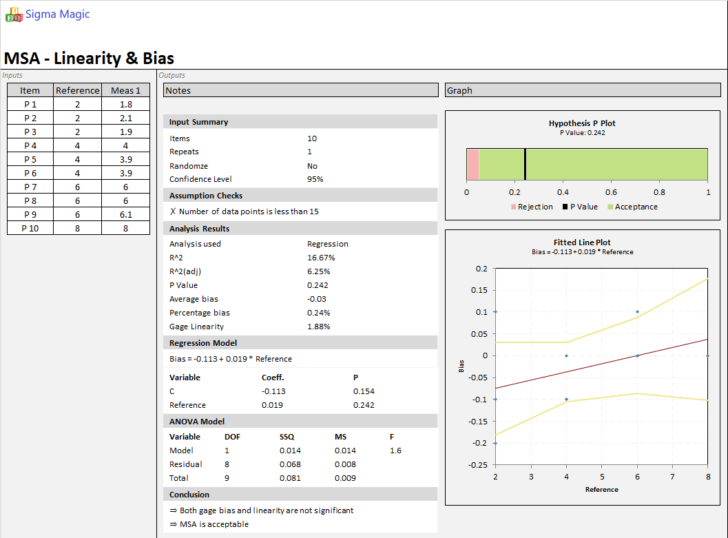Select the P 5 item cell
This screenshot has width=728, height=538.
(x=30, y=159)
